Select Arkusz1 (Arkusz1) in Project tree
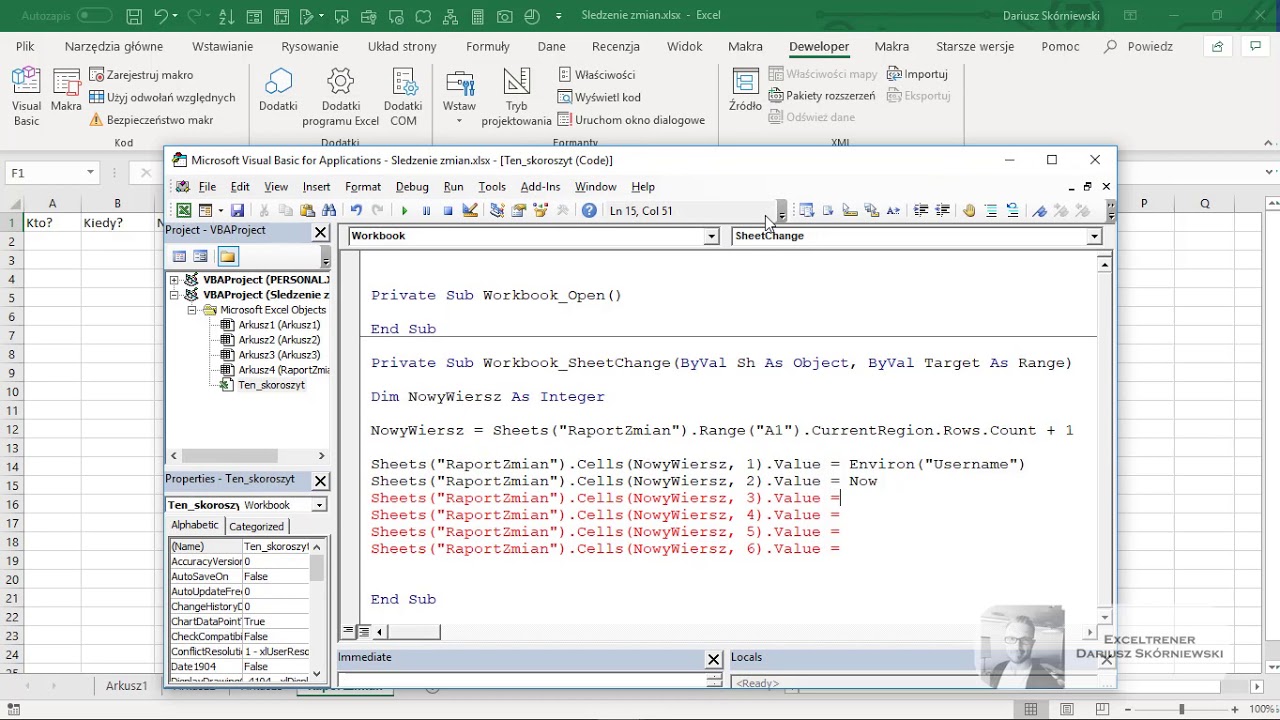The image size is (1280, 720). coord(270,325)
